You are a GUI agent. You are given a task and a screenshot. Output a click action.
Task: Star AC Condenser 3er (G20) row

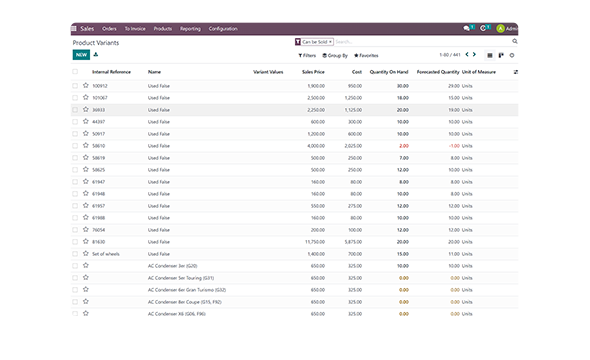(x=86, y=266)
